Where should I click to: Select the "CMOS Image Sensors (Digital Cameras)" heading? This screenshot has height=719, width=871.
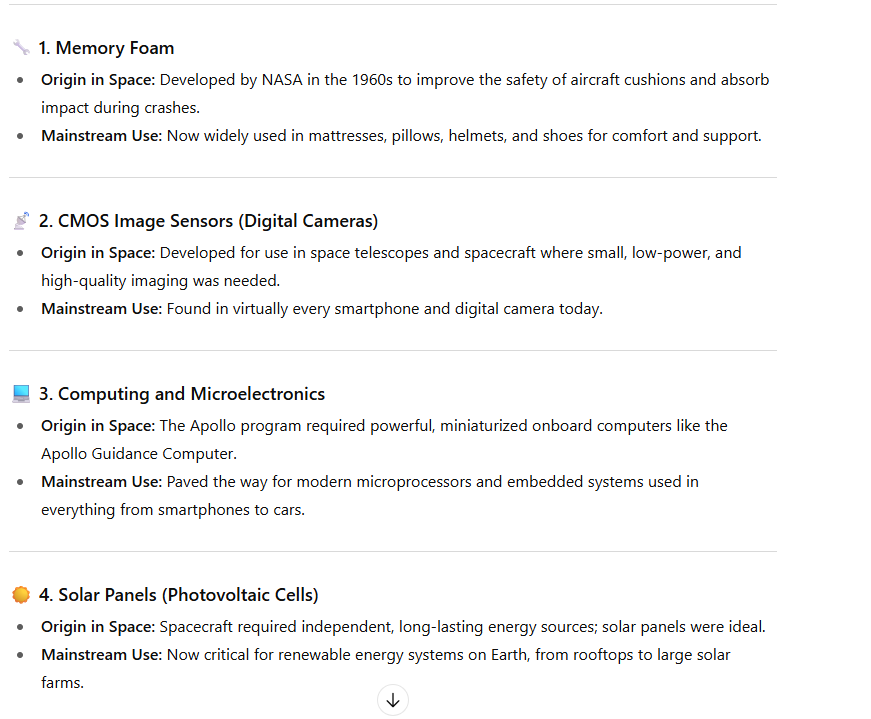click(208, 221)
